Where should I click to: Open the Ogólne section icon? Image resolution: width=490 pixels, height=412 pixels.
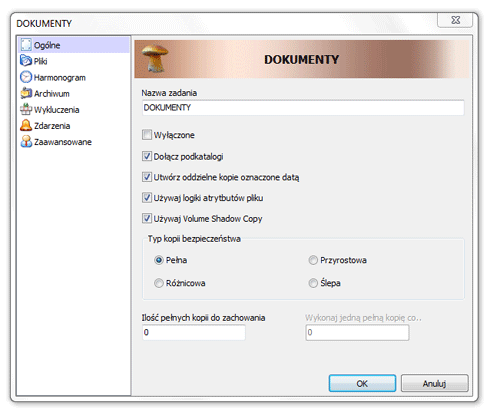coord(26,45)
